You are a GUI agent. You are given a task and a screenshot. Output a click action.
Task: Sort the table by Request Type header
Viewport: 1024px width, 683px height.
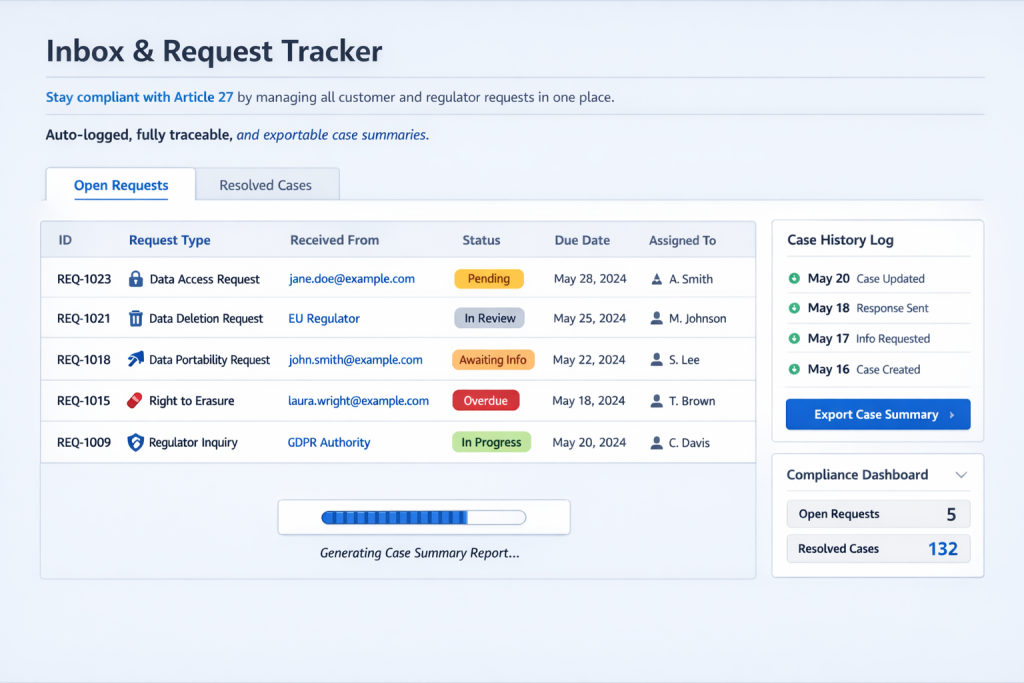[x=169, y=240]
